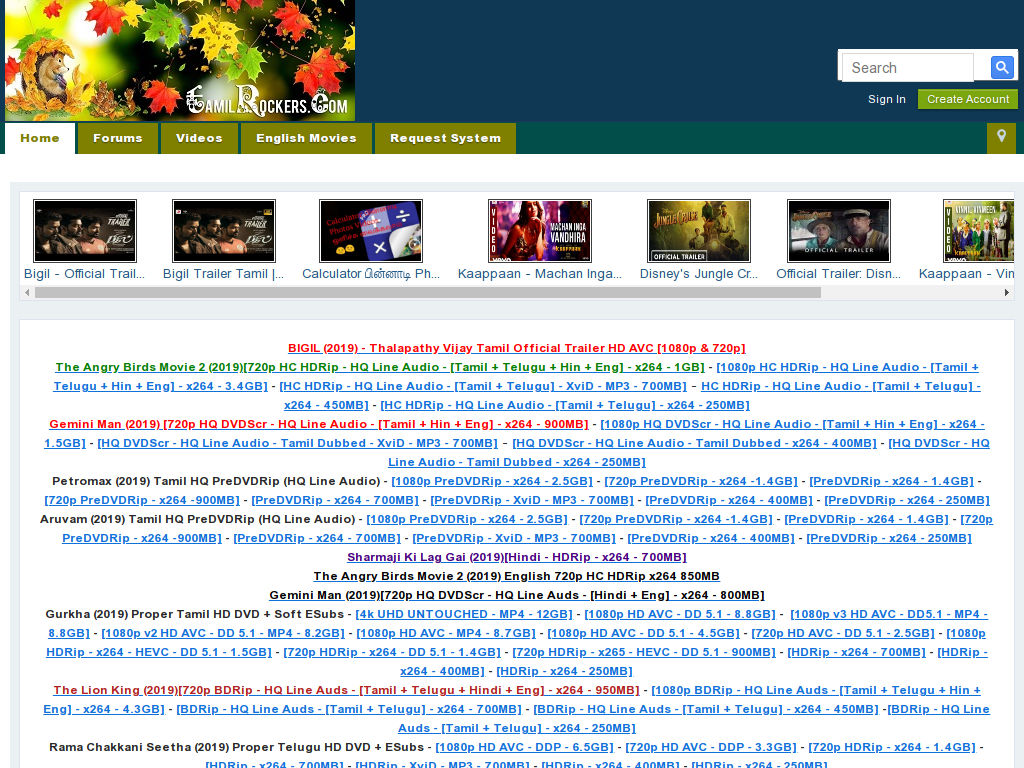Click the 'Official Trailer: Disn...' caption

pyautogui.click(x=839, y=274)
